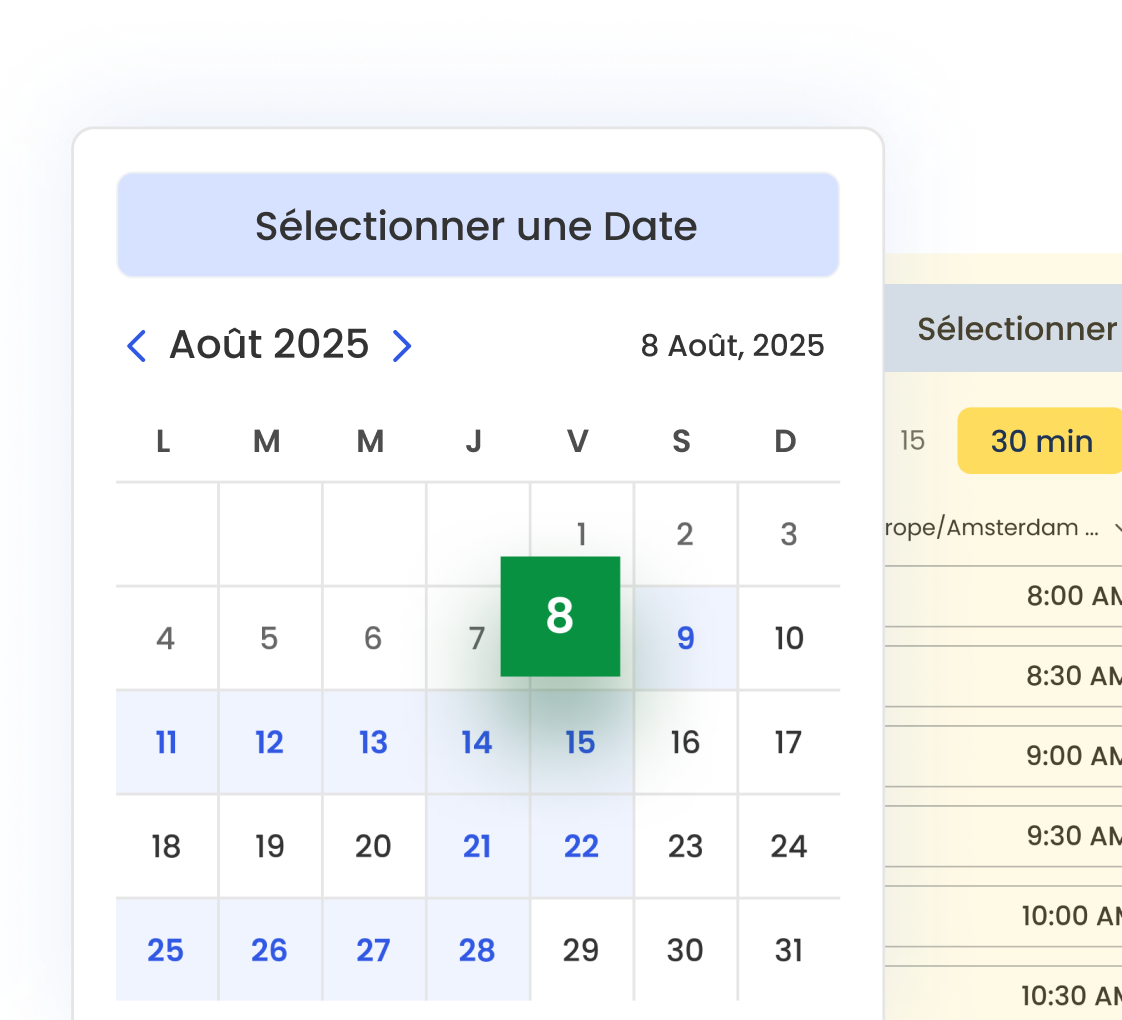Go to next month arrow
Image resolution: width=1122 pixels, height=1020 pixels.
tap(402, 346)
